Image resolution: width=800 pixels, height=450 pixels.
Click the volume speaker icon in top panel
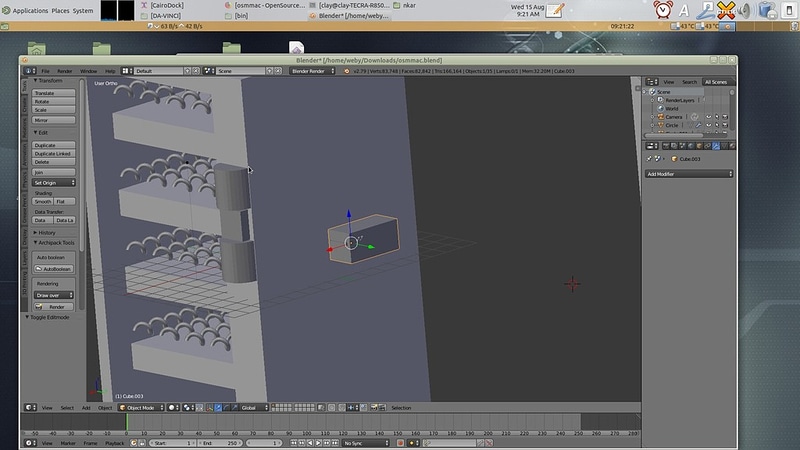click(744, 10)
